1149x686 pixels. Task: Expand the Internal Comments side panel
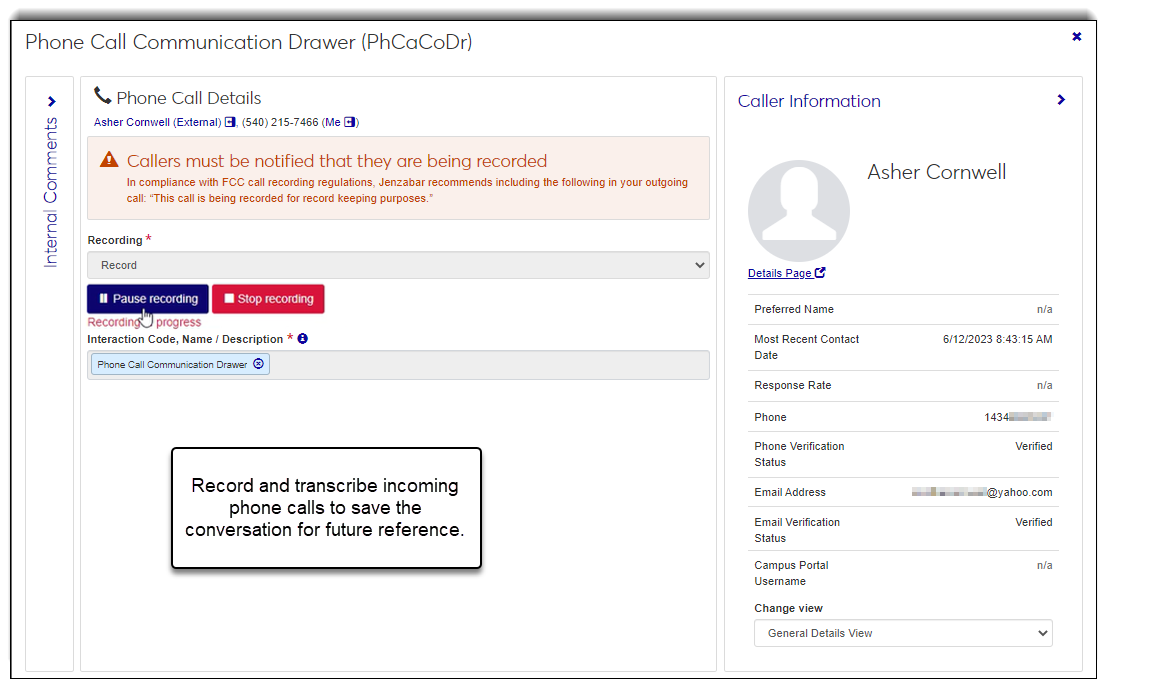point(51,101)
